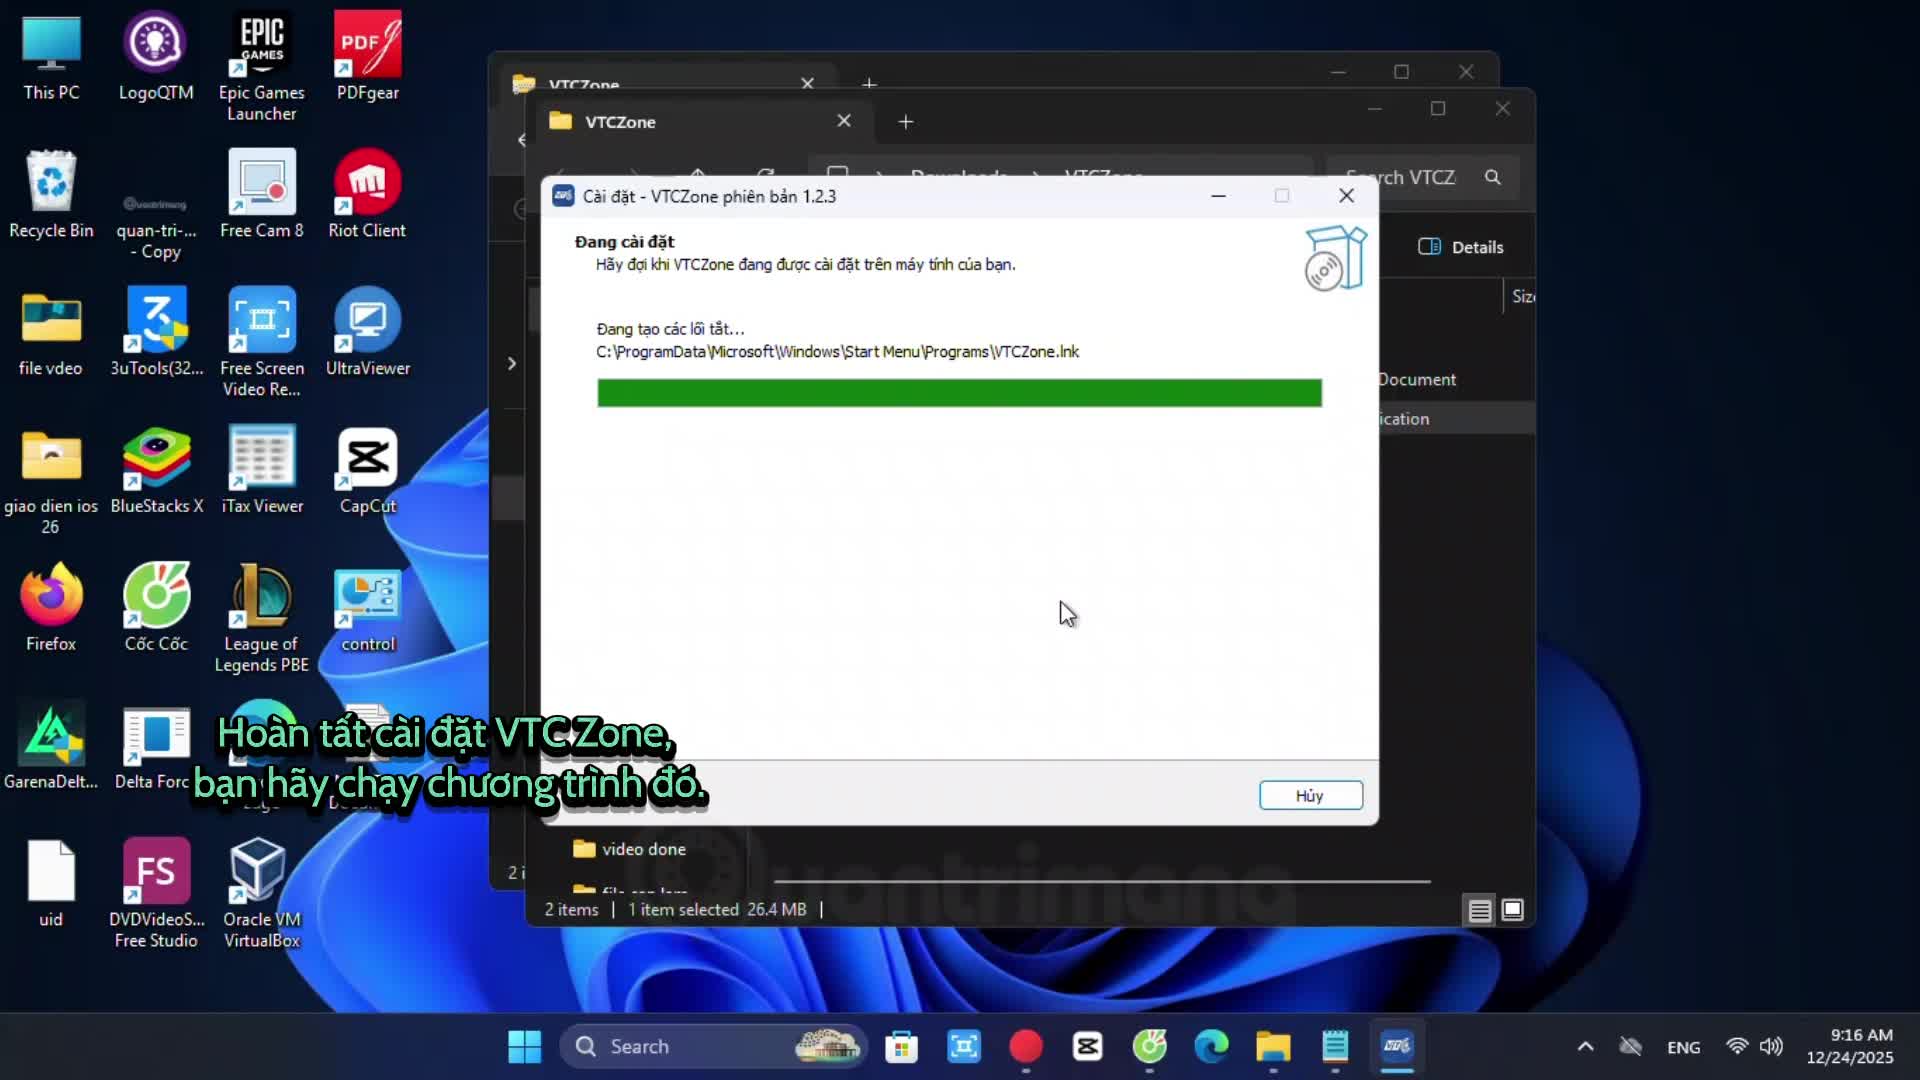
Task: Open Microsoft Store from taskbar
Action: pos(901,1047)
